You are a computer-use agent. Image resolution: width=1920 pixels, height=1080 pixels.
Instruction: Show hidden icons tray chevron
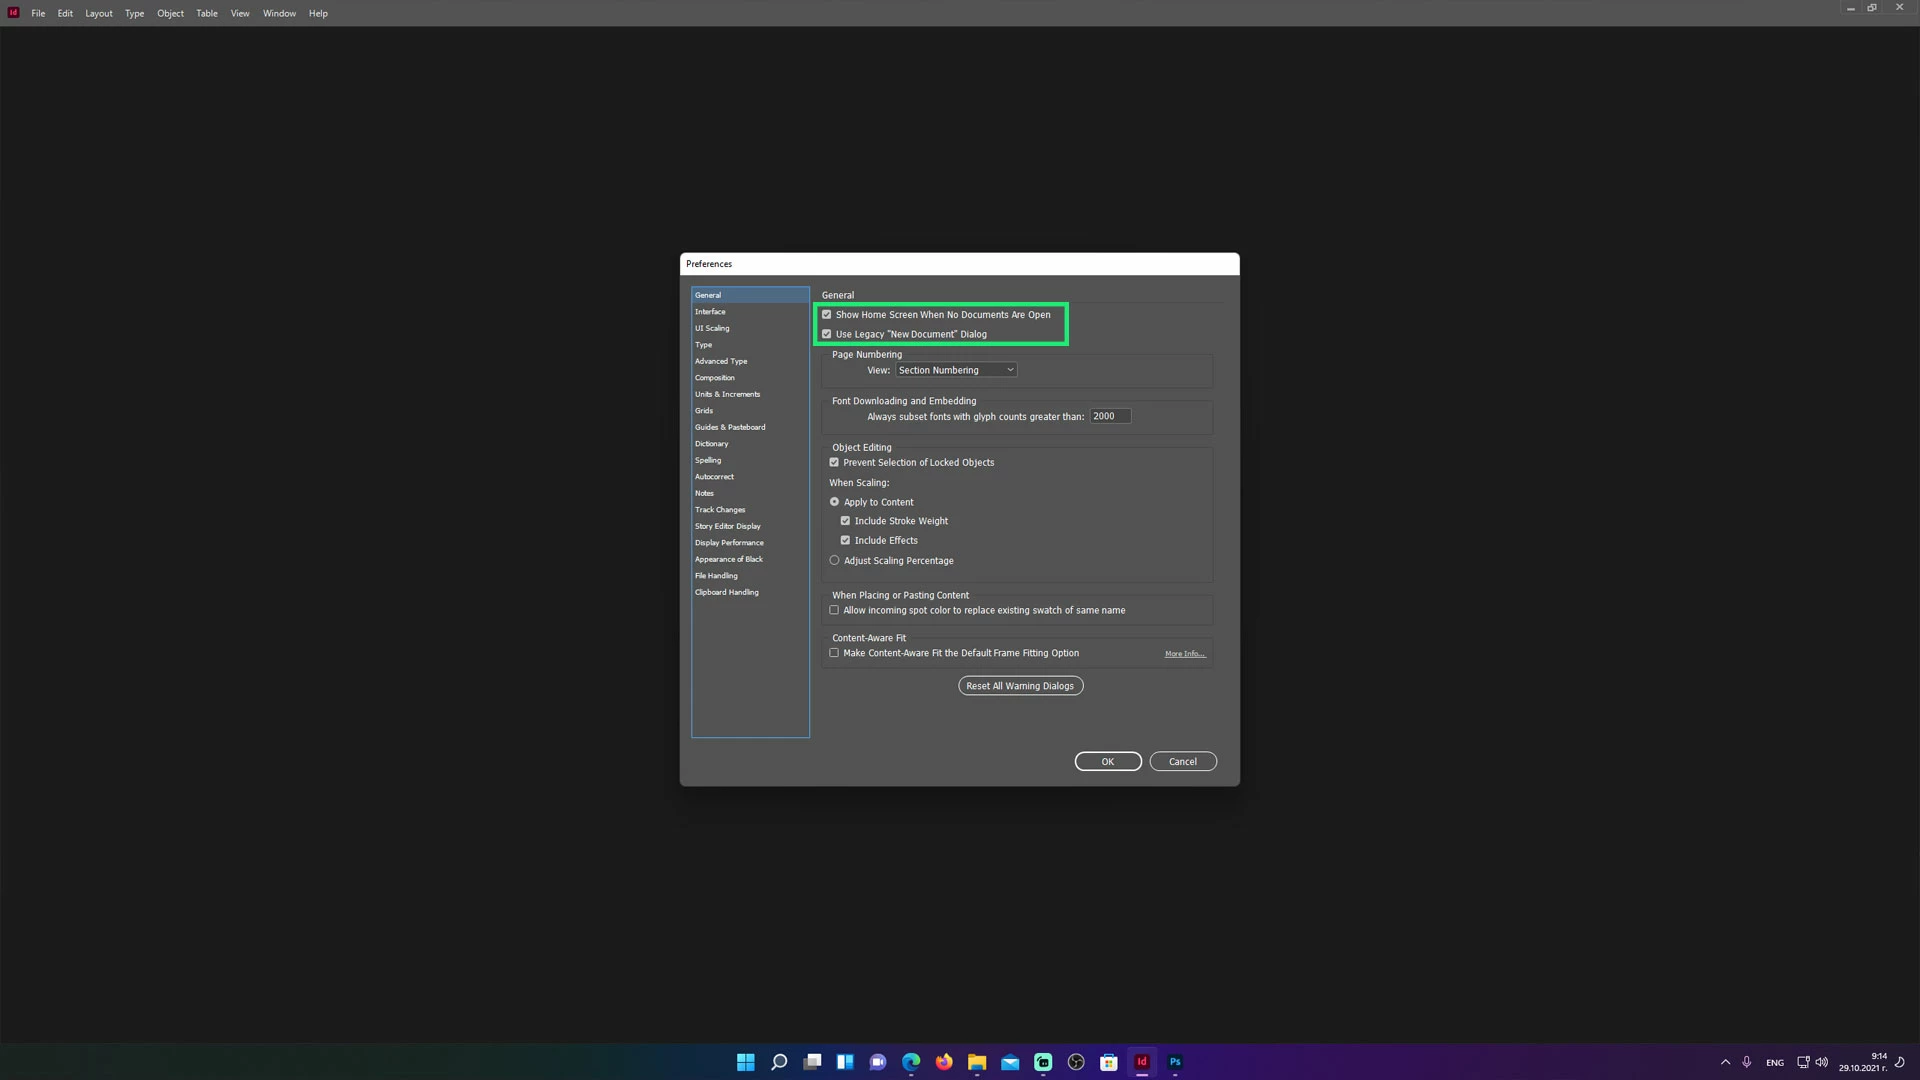tap(1725, 1062)
